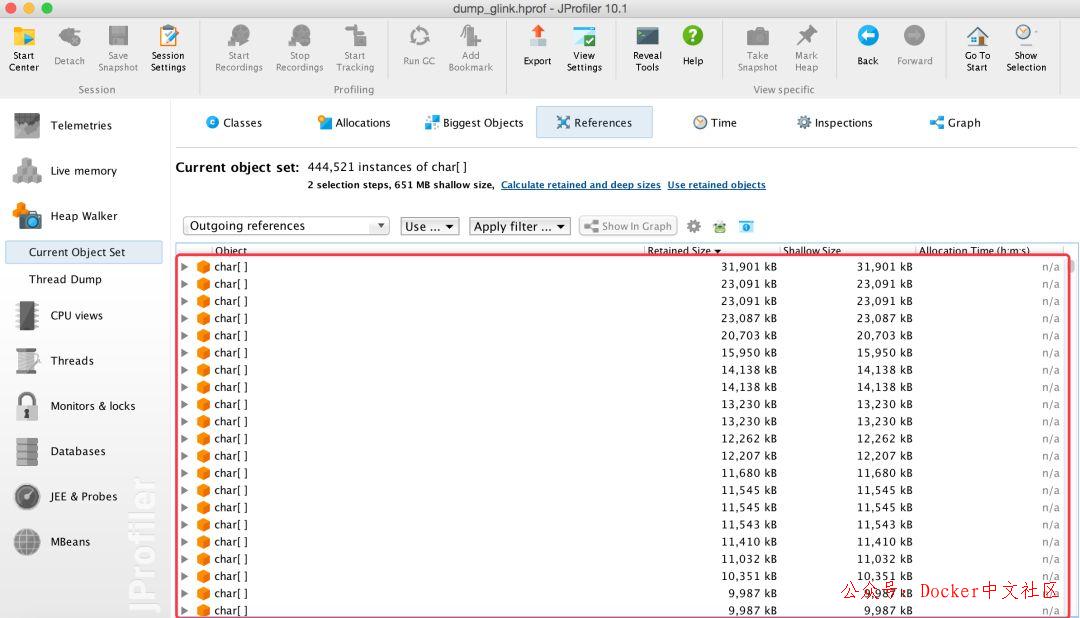Sort by the Retained Size column header
The height and width of the screenshot is (618, 1080).
pyautogui.click(x=683, y=250)
